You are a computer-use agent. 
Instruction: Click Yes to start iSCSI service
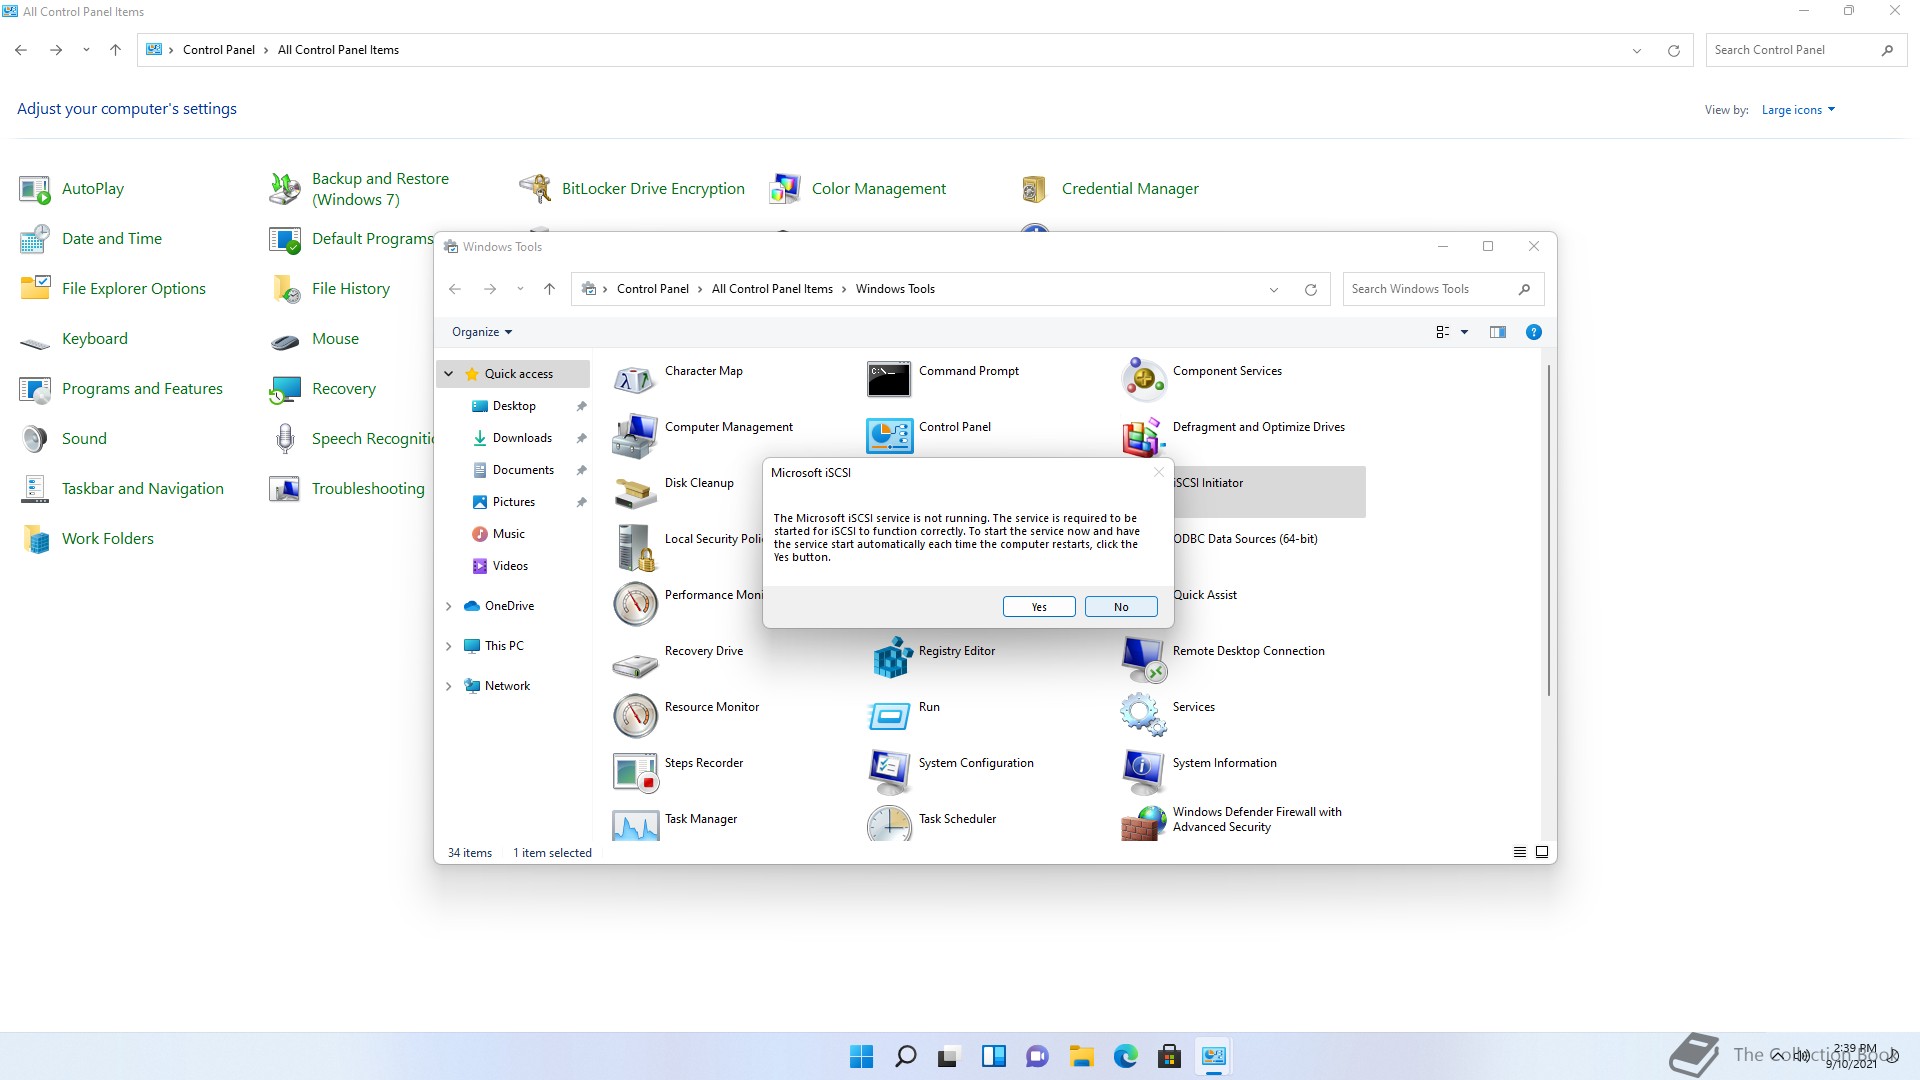1039,607
